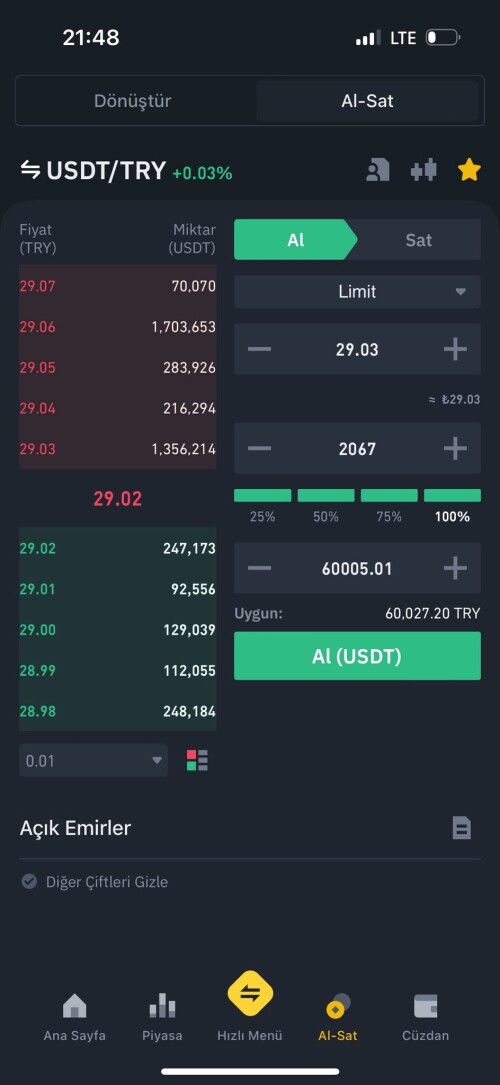Viewport: 500px width, 1085px height.
Task: Switch to Dönüştür tab
Action: tap(133, 101)
